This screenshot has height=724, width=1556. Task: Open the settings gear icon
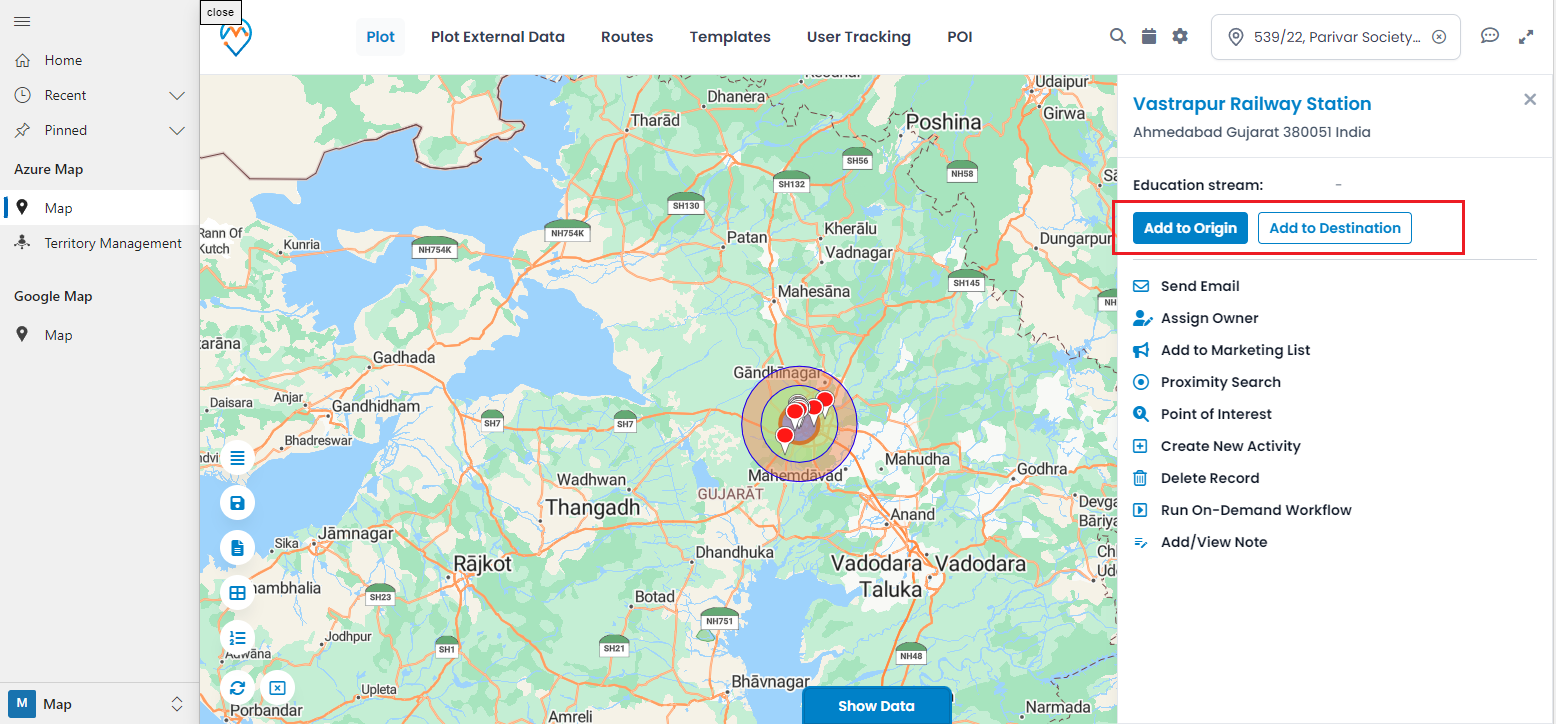(1180, 36)
